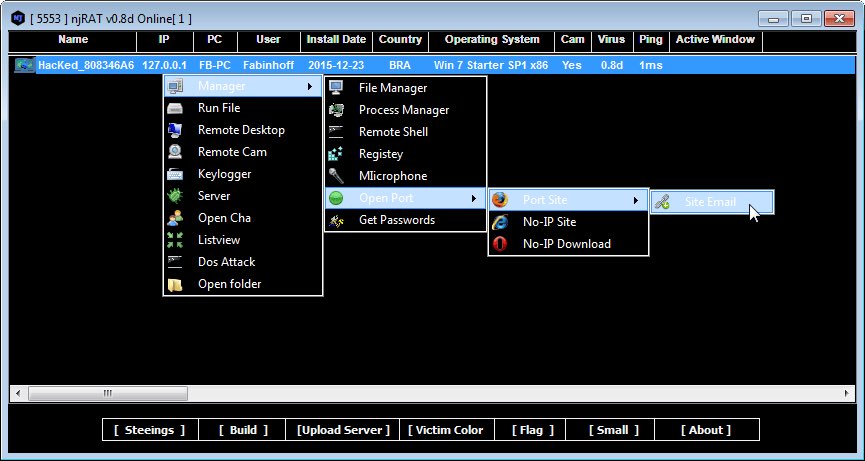This screenshot has height=461, width=865.
Task: Click the 0.8d virus version cell
Action: click(612, 66)
